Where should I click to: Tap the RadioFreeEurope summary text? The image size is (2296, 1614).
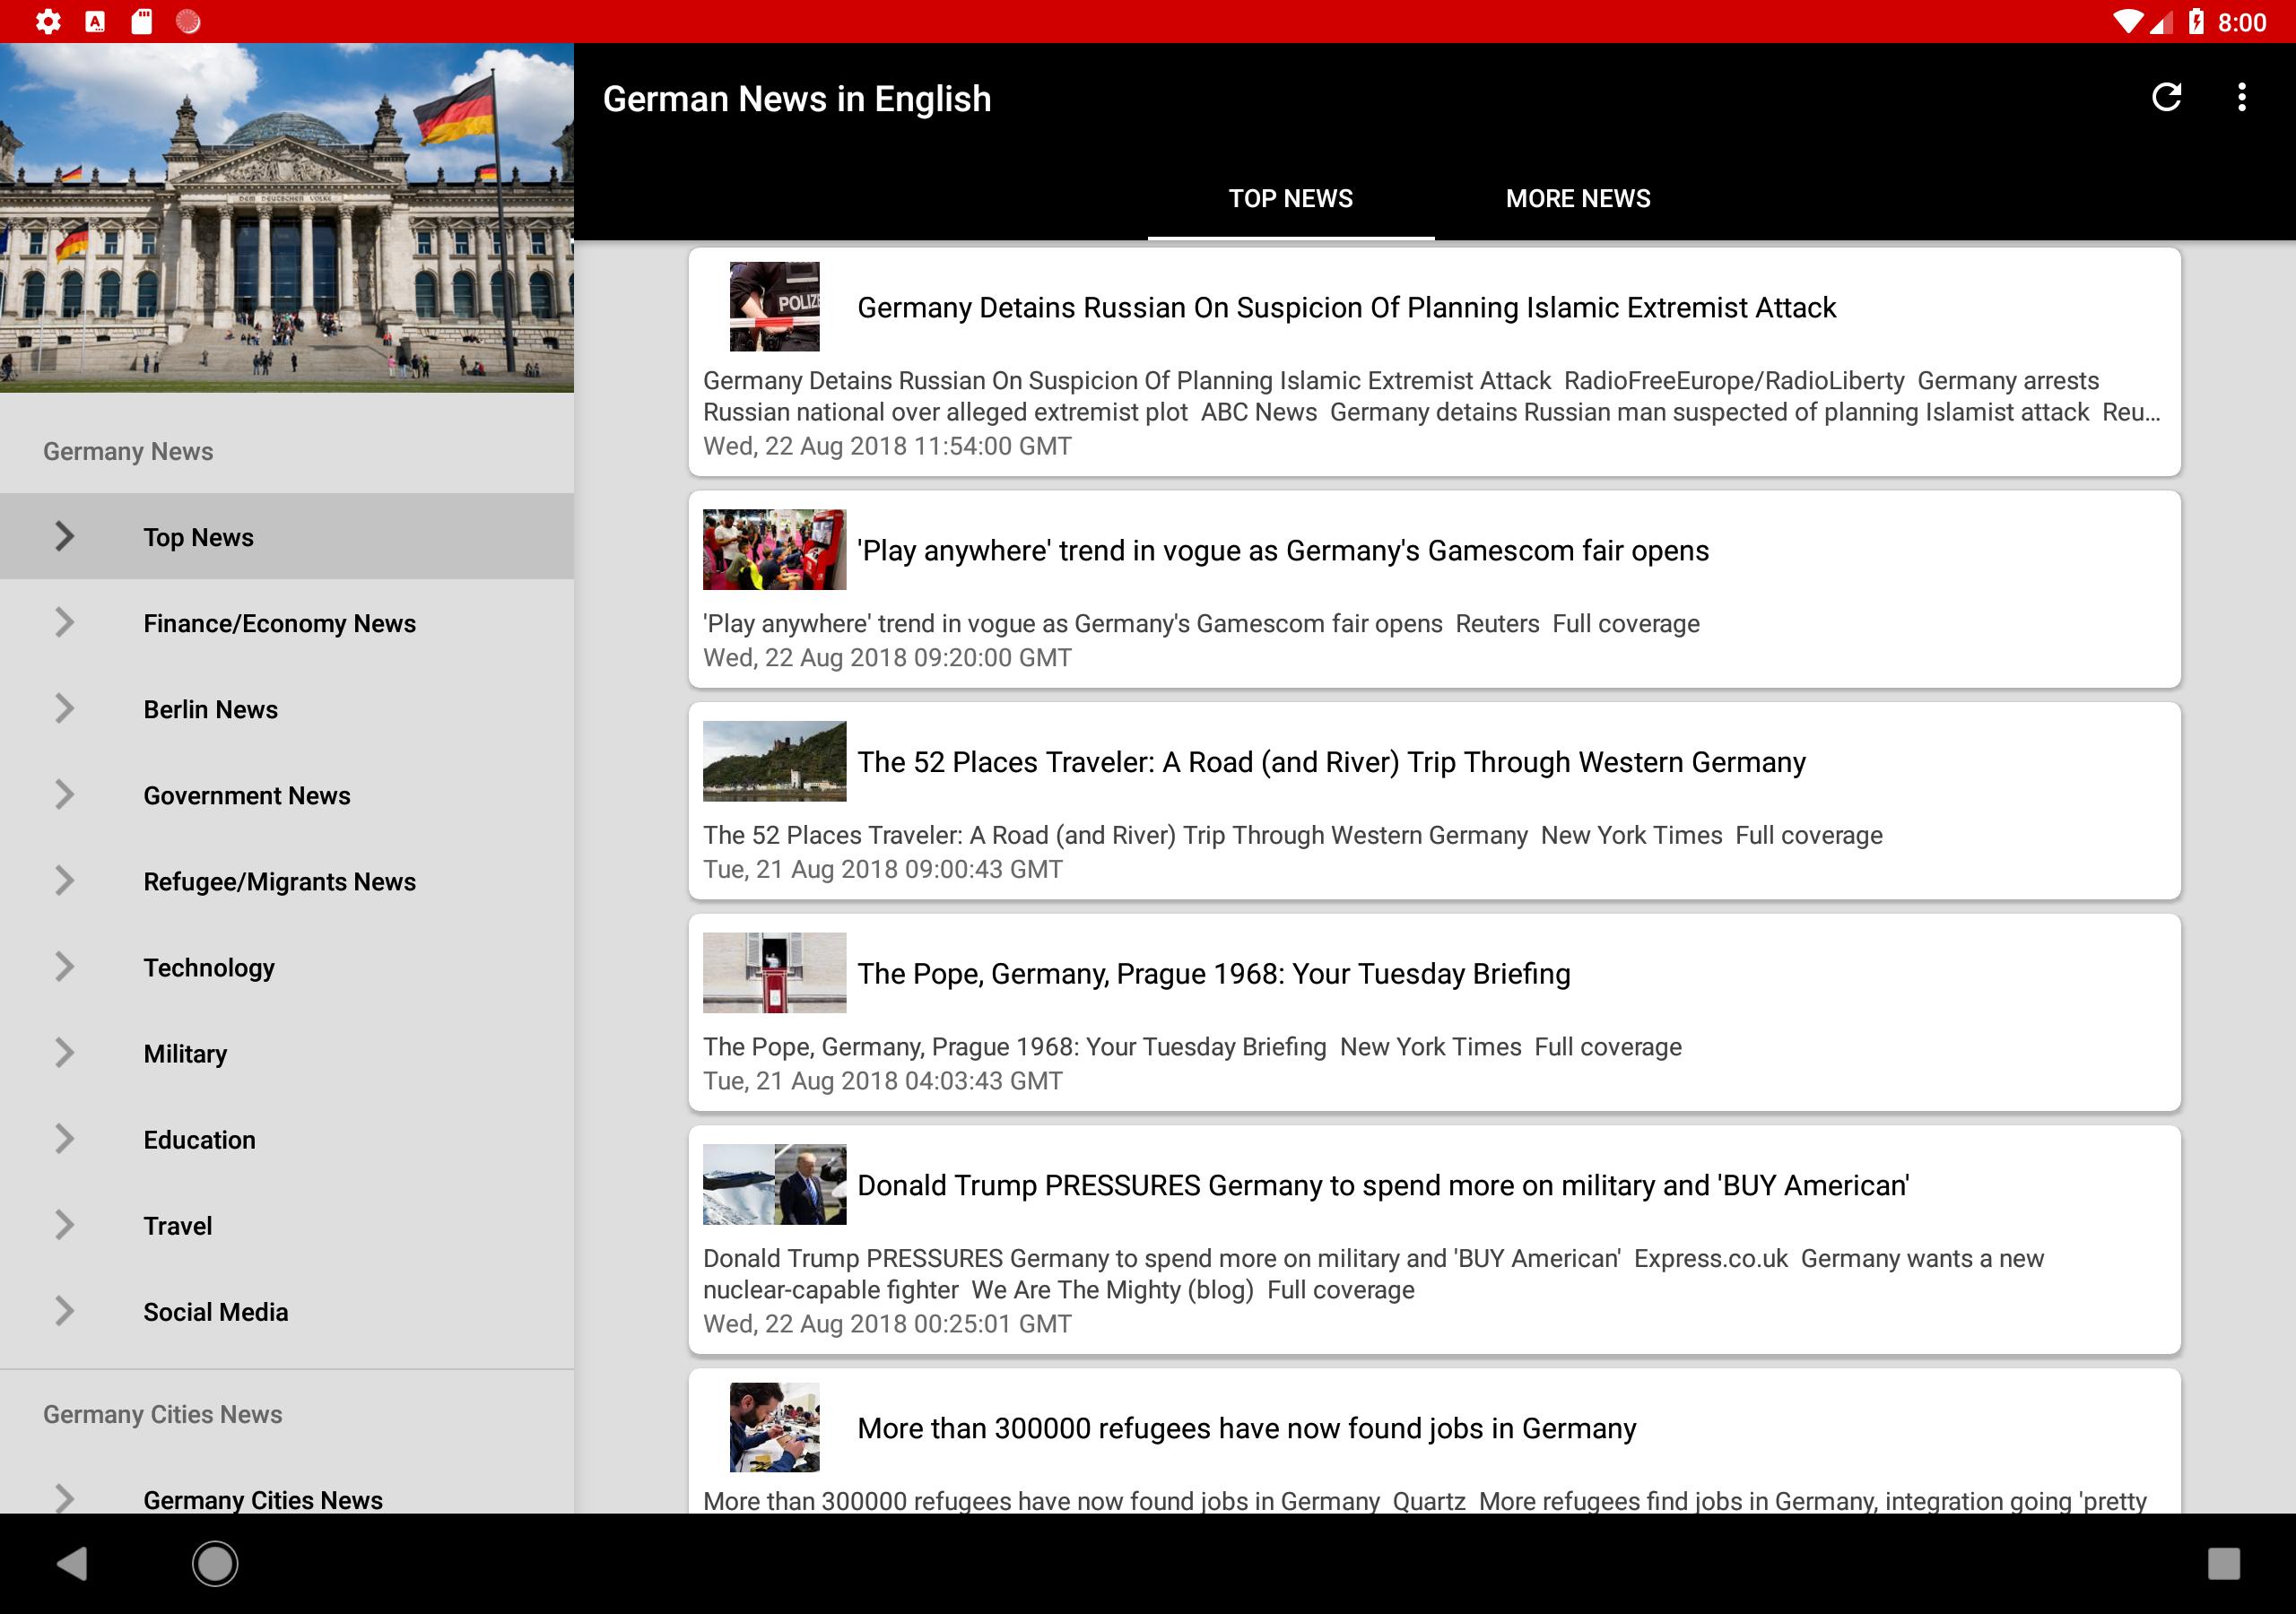[1432, 396]
